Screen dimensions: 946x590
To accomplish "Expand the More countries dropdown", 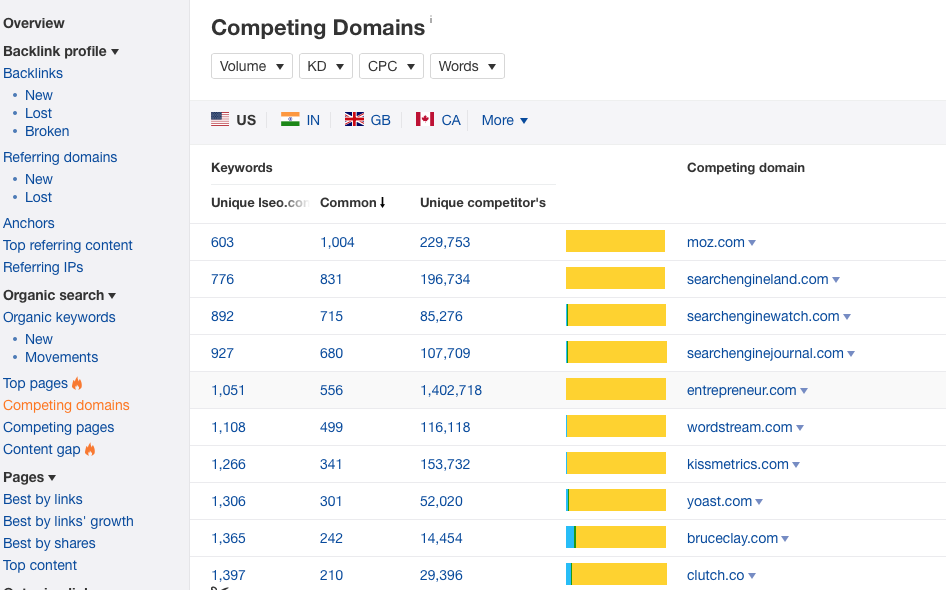I will pos(504,120).
